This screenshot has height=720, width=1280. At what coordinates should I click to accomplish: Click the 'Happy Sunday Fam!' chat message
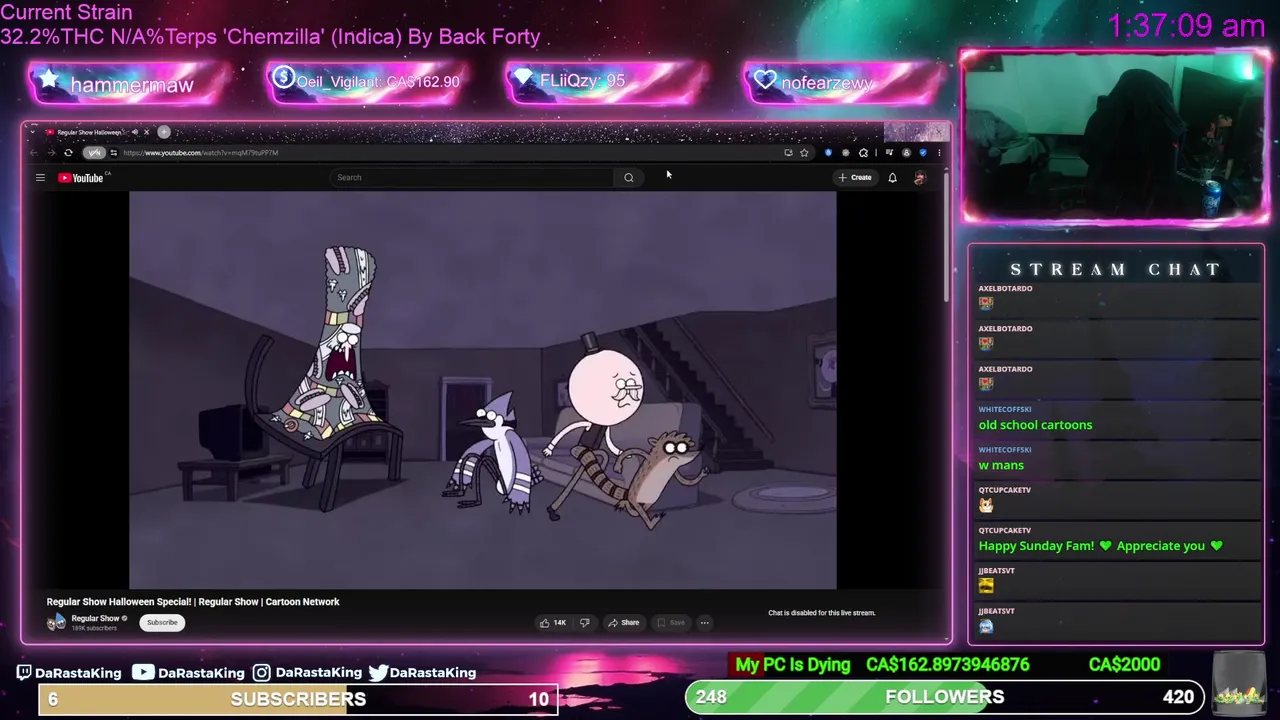tap(1100, 546)
